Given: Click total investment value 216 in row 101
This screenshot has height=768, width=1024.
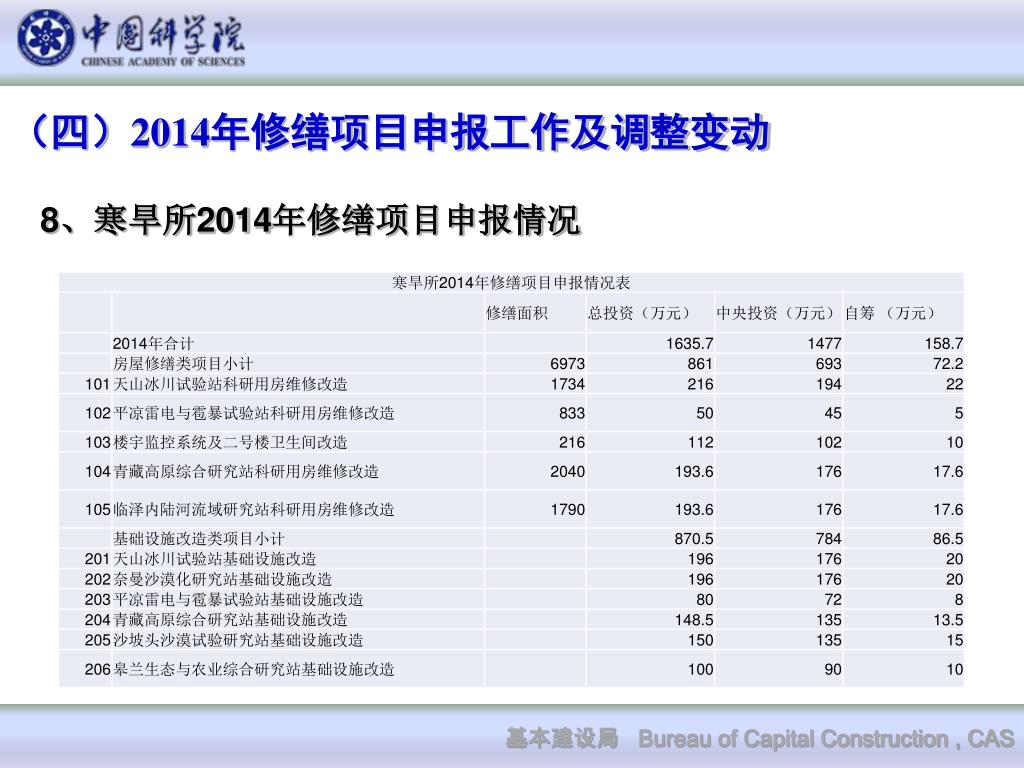Looking at the screenshot, I should point(699,384).
